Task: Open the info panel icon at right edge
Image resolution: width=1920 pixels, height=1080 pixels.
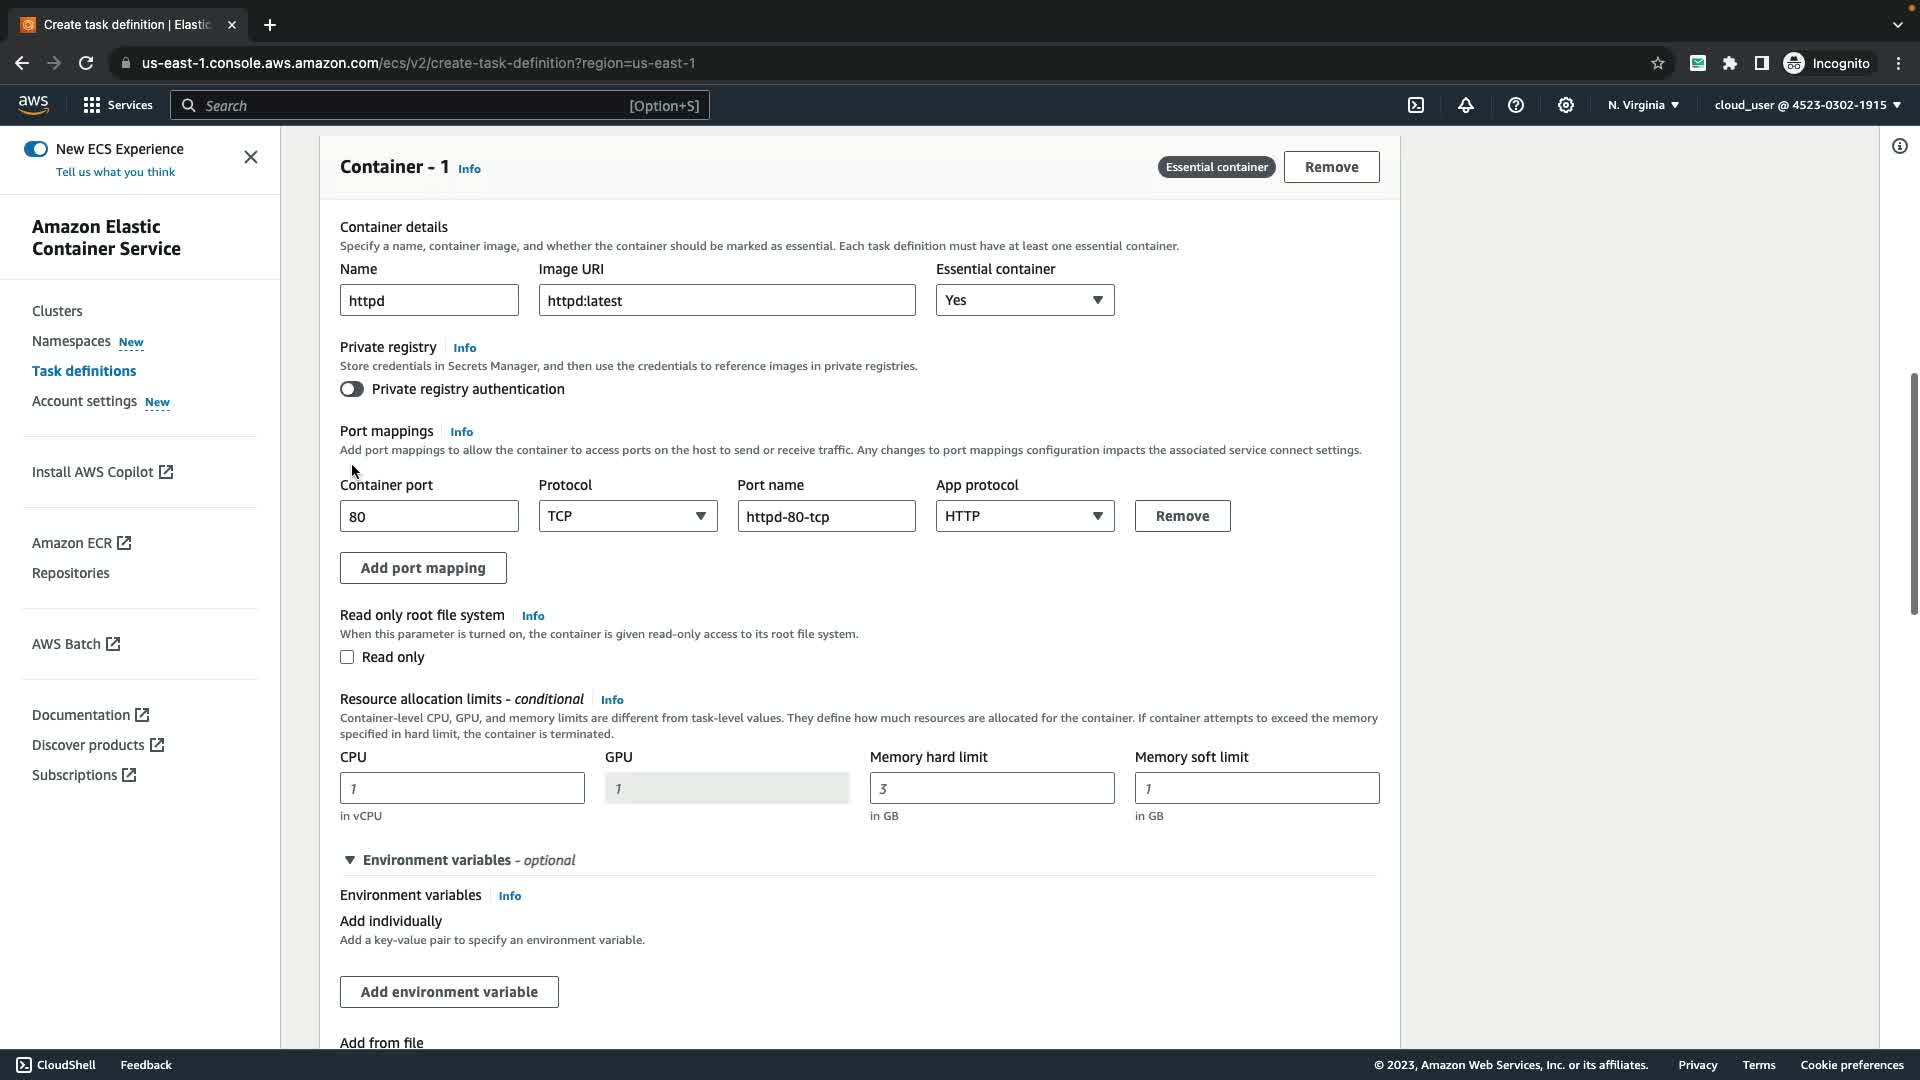Action: pyautogui.click(x=1899, y=147)
